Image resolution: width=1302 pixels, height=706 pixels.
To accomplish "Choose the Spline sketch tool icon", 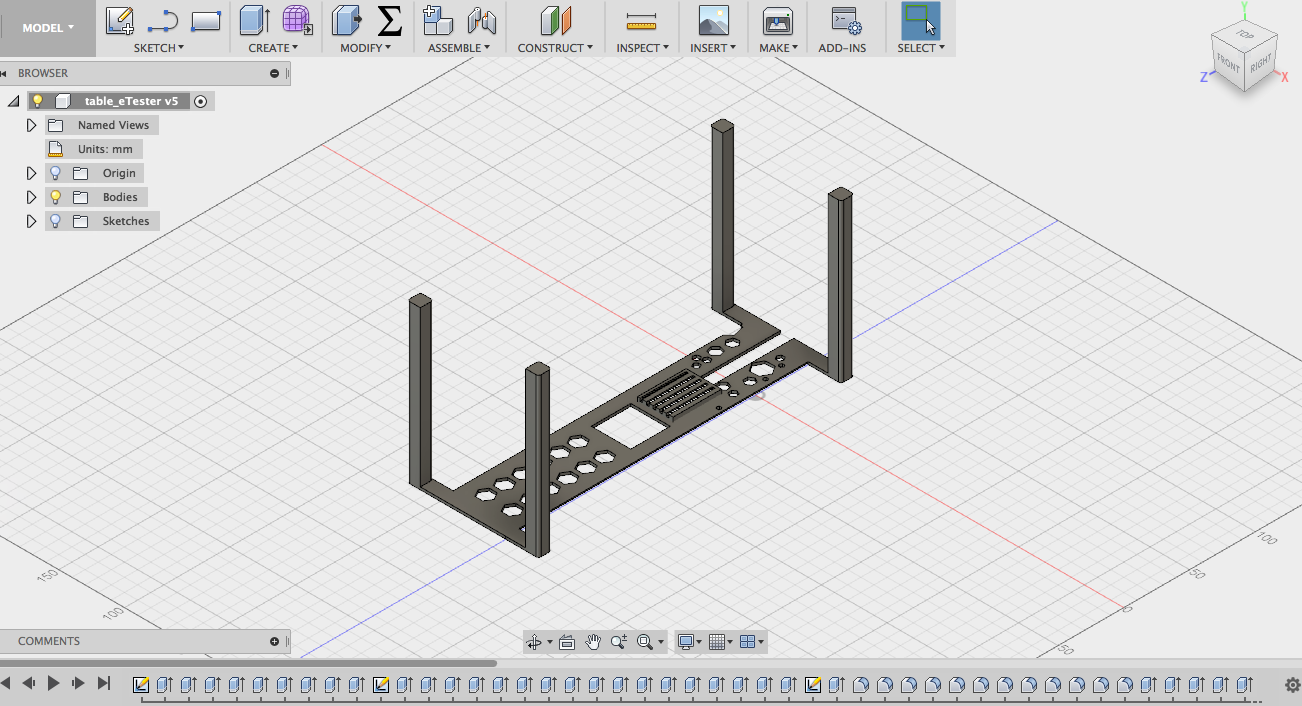I will pos(163,20).
